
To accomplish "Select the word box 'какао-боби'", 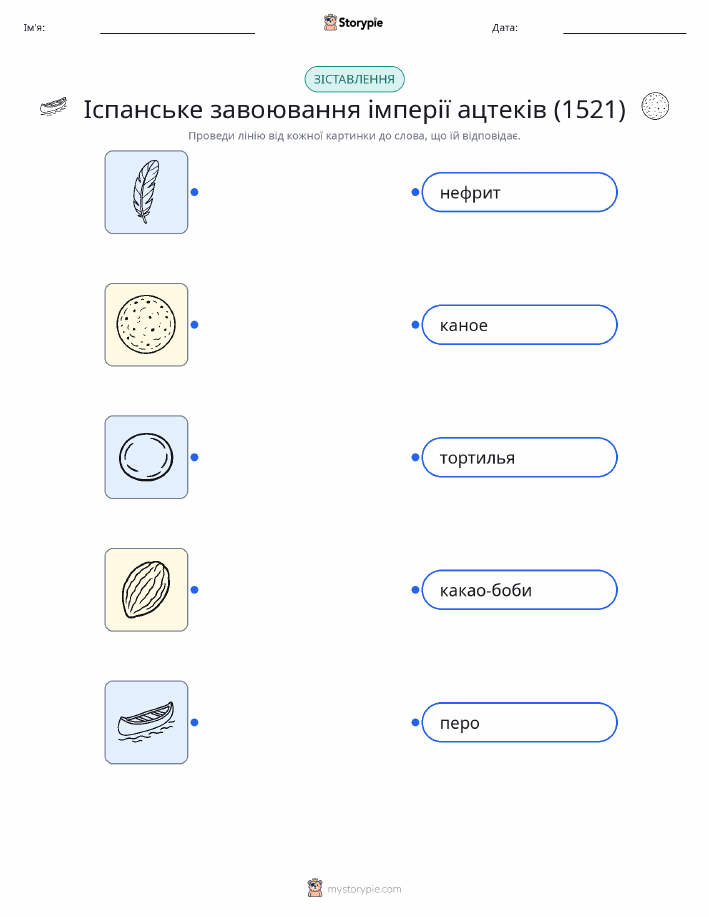I will click(x=519, y=590).
